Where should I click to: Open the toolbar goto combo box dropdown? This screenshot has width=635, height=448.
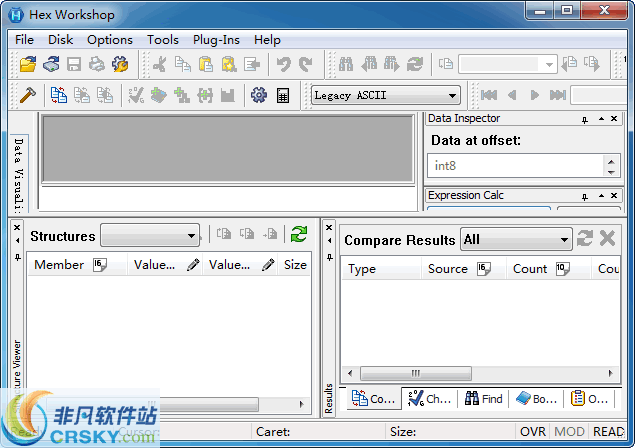pos(549,65)
